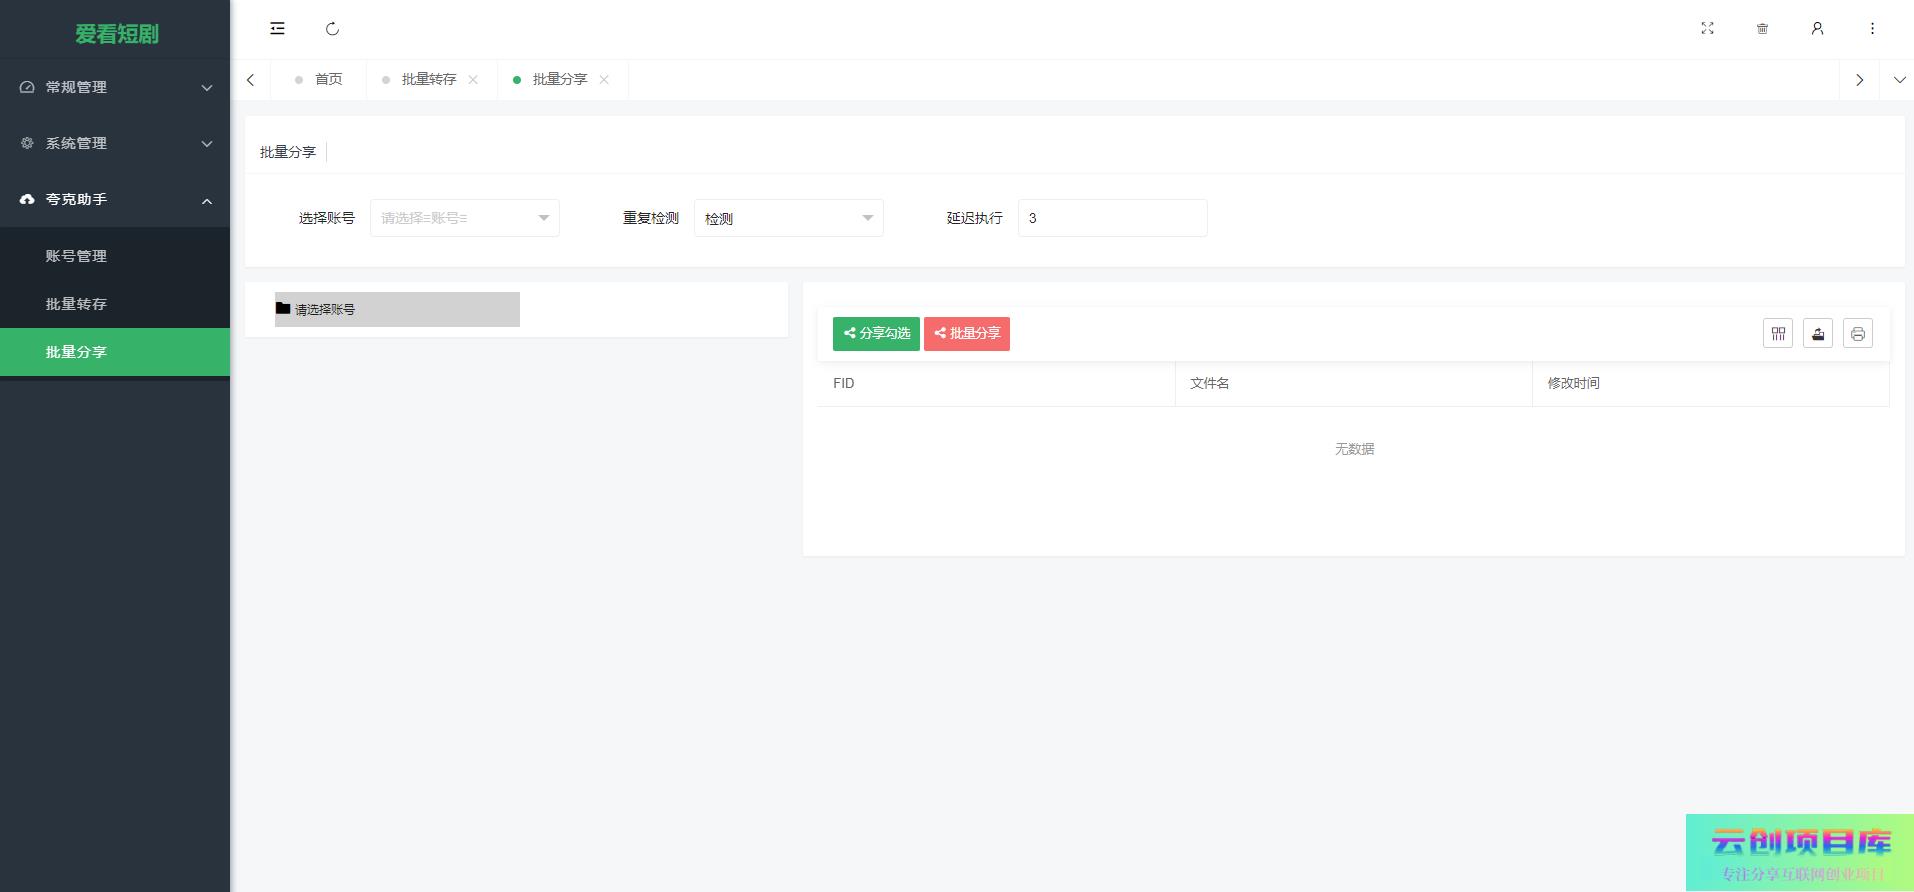Collapse the sidebar with the menu toggle icon
Screen dimensions: 1914x892
pos(277,29)
